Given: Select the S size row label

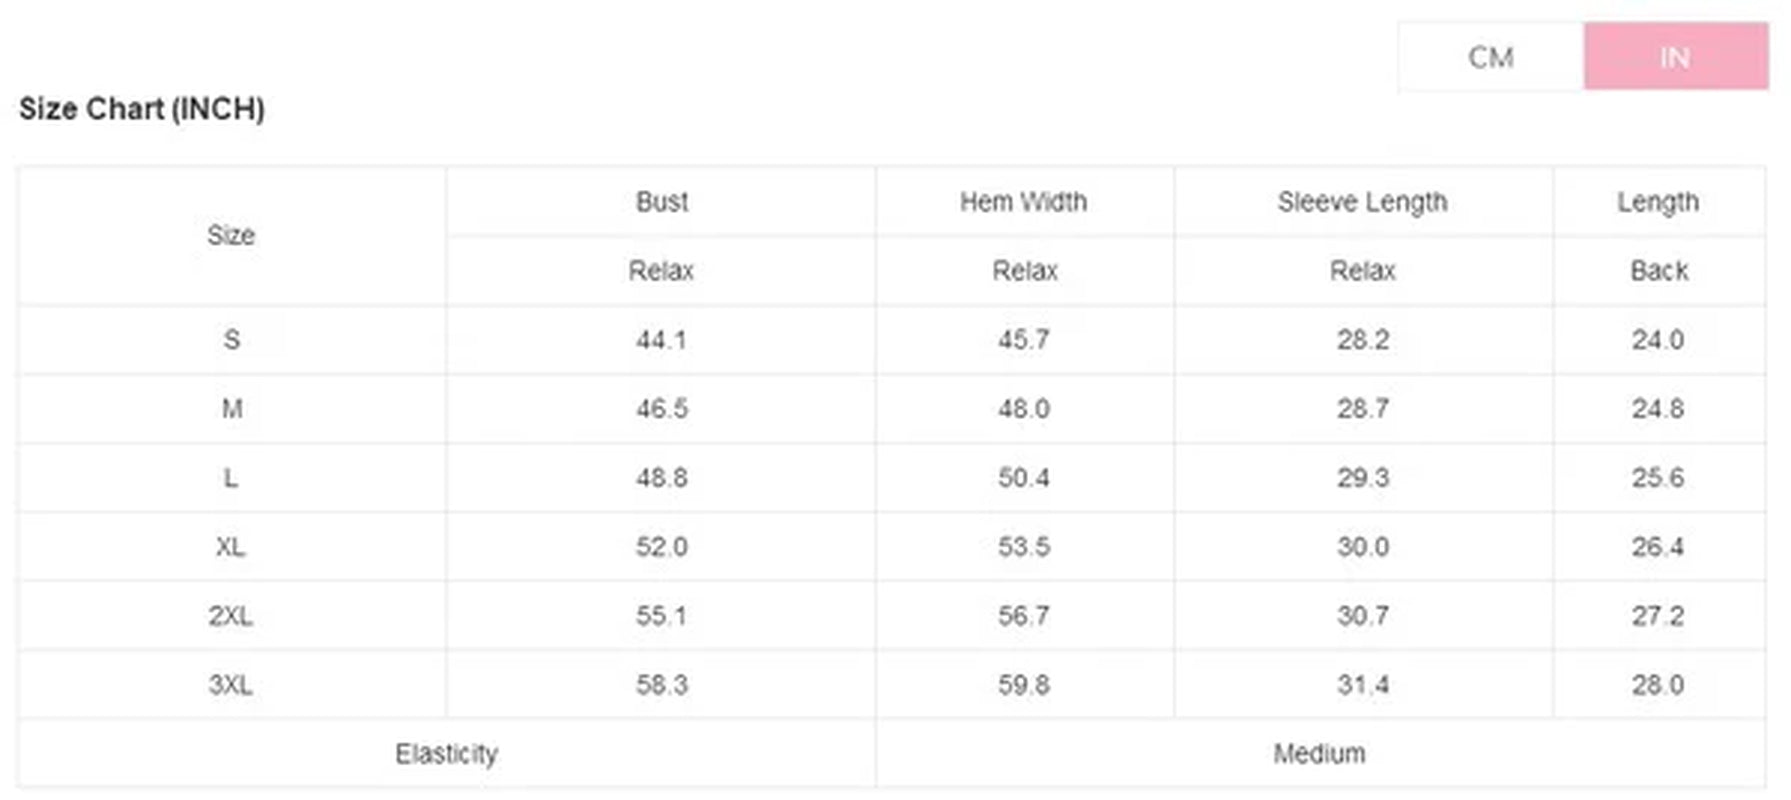Looking at the screenshot, I should click(x=231, y=340).
